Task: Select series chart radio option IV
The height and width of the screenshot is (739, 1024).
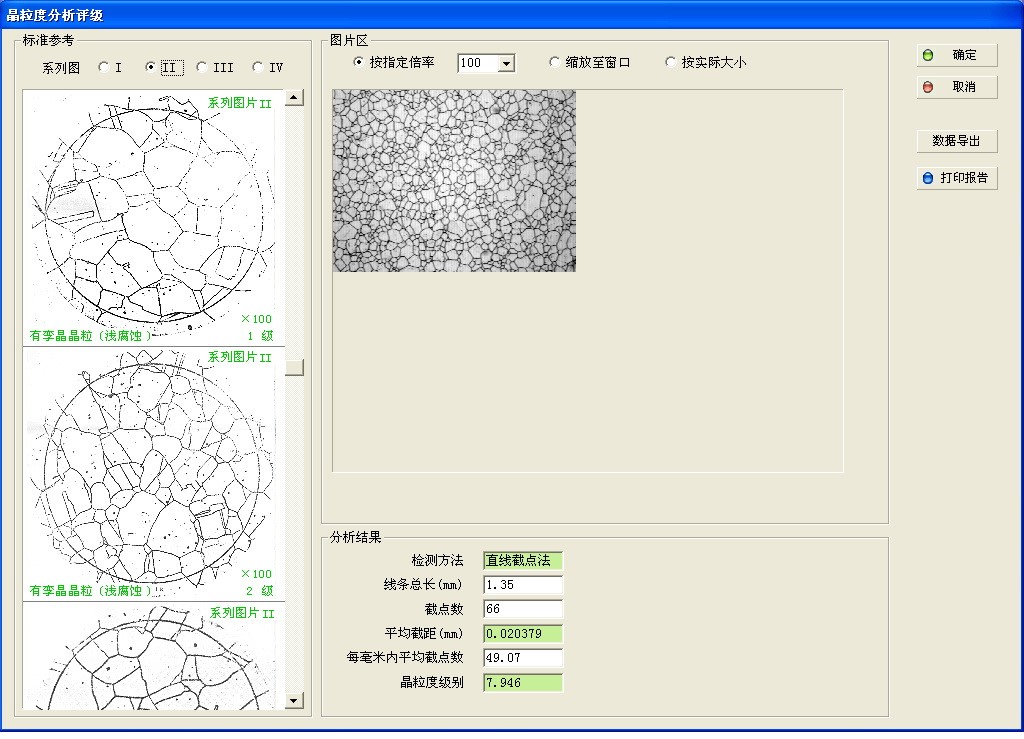Action: click(258, 68)
